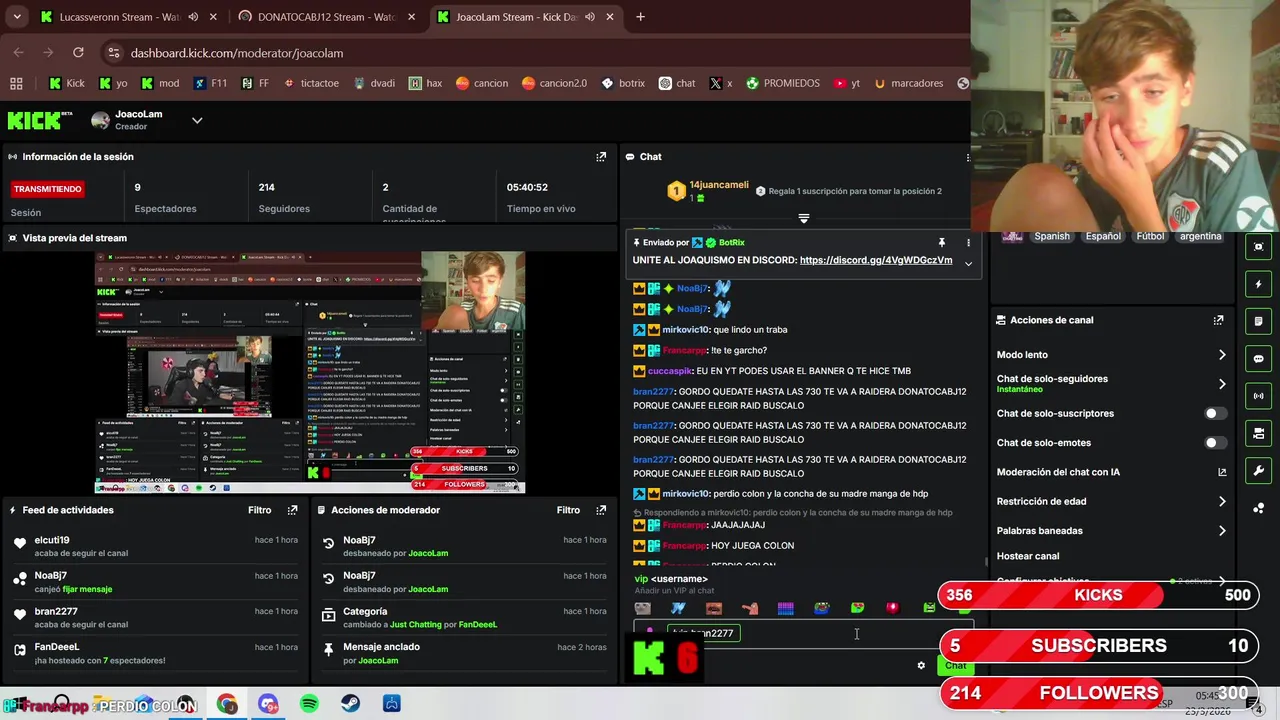Open the wrench tools sidebar icon
The height and width of the screenshot is (720, 1280).
[x=1258, y=470]
